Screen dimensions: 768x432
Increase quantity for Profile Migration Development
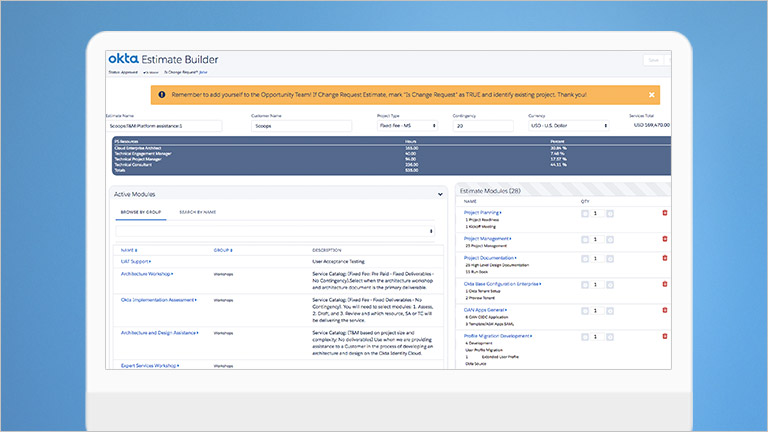click(x=610, y=337)
